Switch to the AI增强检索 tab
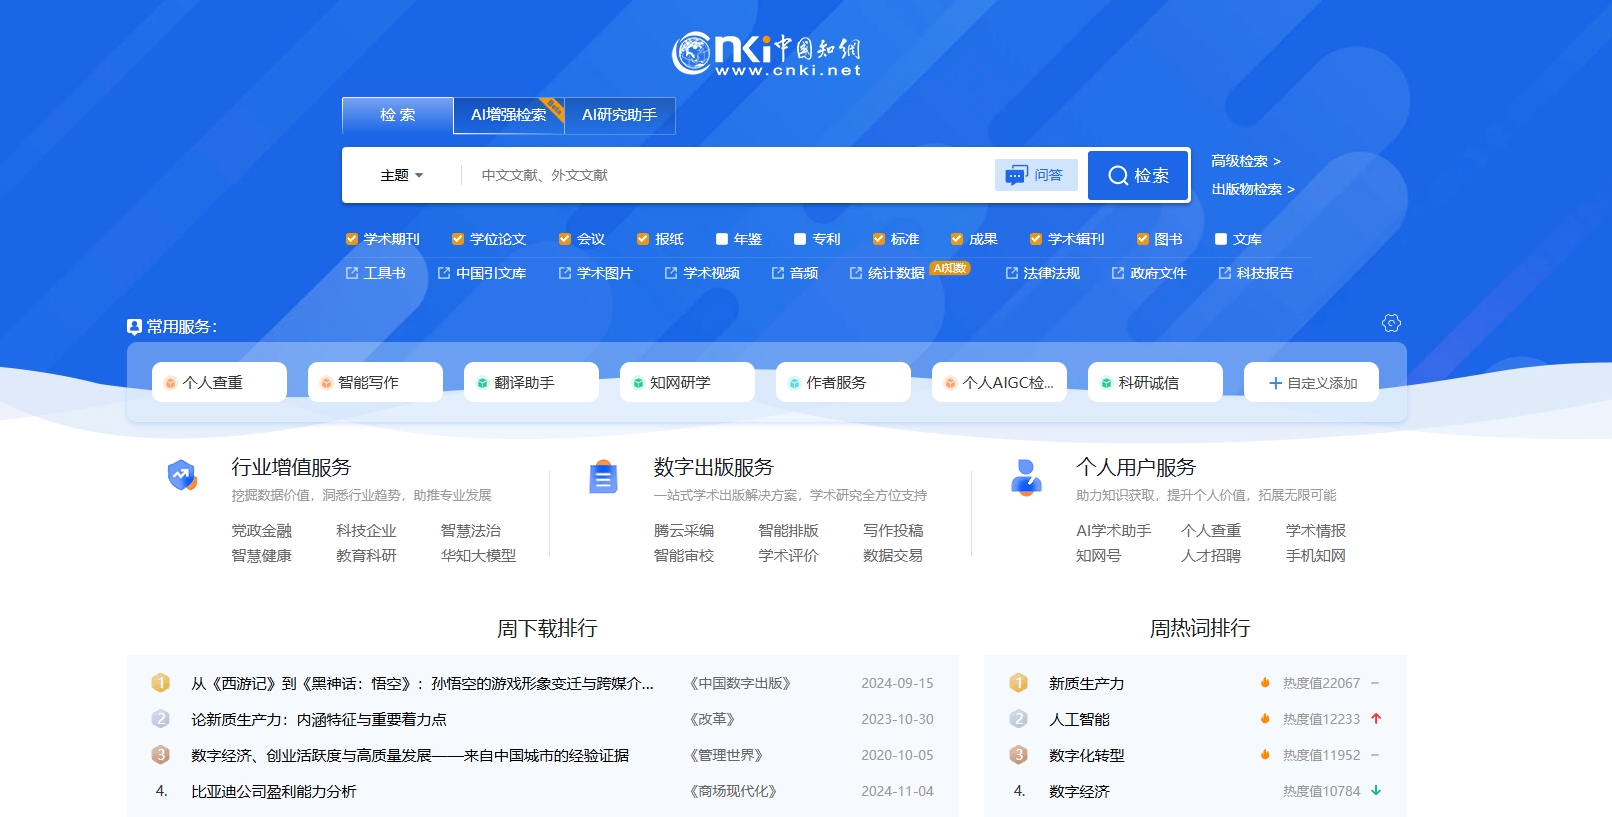 [x=509, y=115]
